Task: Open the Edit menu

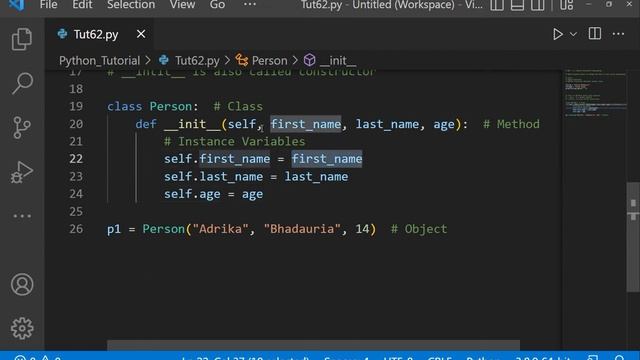Action: coord(82,5)
